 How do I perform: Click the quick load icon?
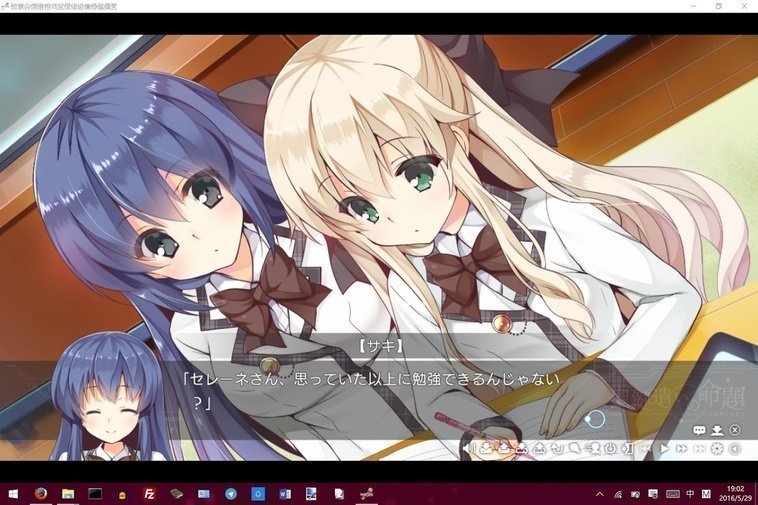pyautogui.click(x=539, y=448)
